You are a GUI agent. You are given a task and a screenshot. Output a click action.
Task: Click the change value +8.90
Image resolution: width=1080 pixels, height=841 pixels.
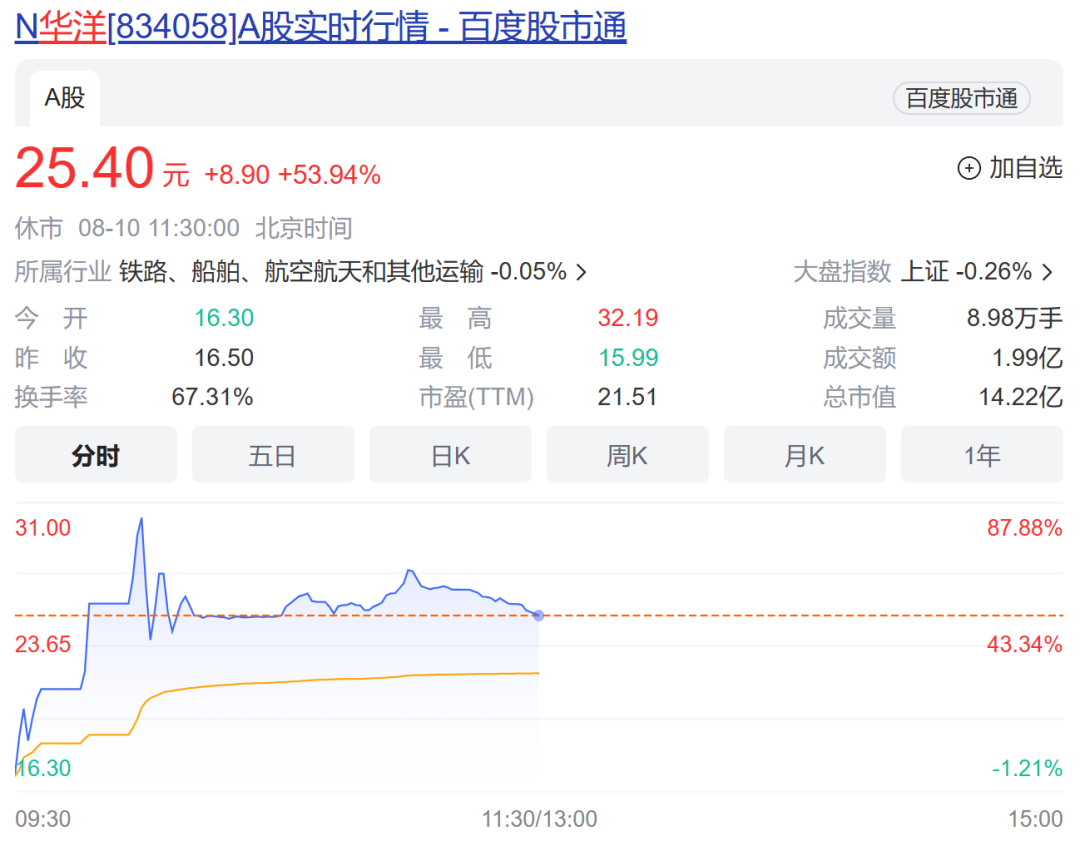[237, 175]
